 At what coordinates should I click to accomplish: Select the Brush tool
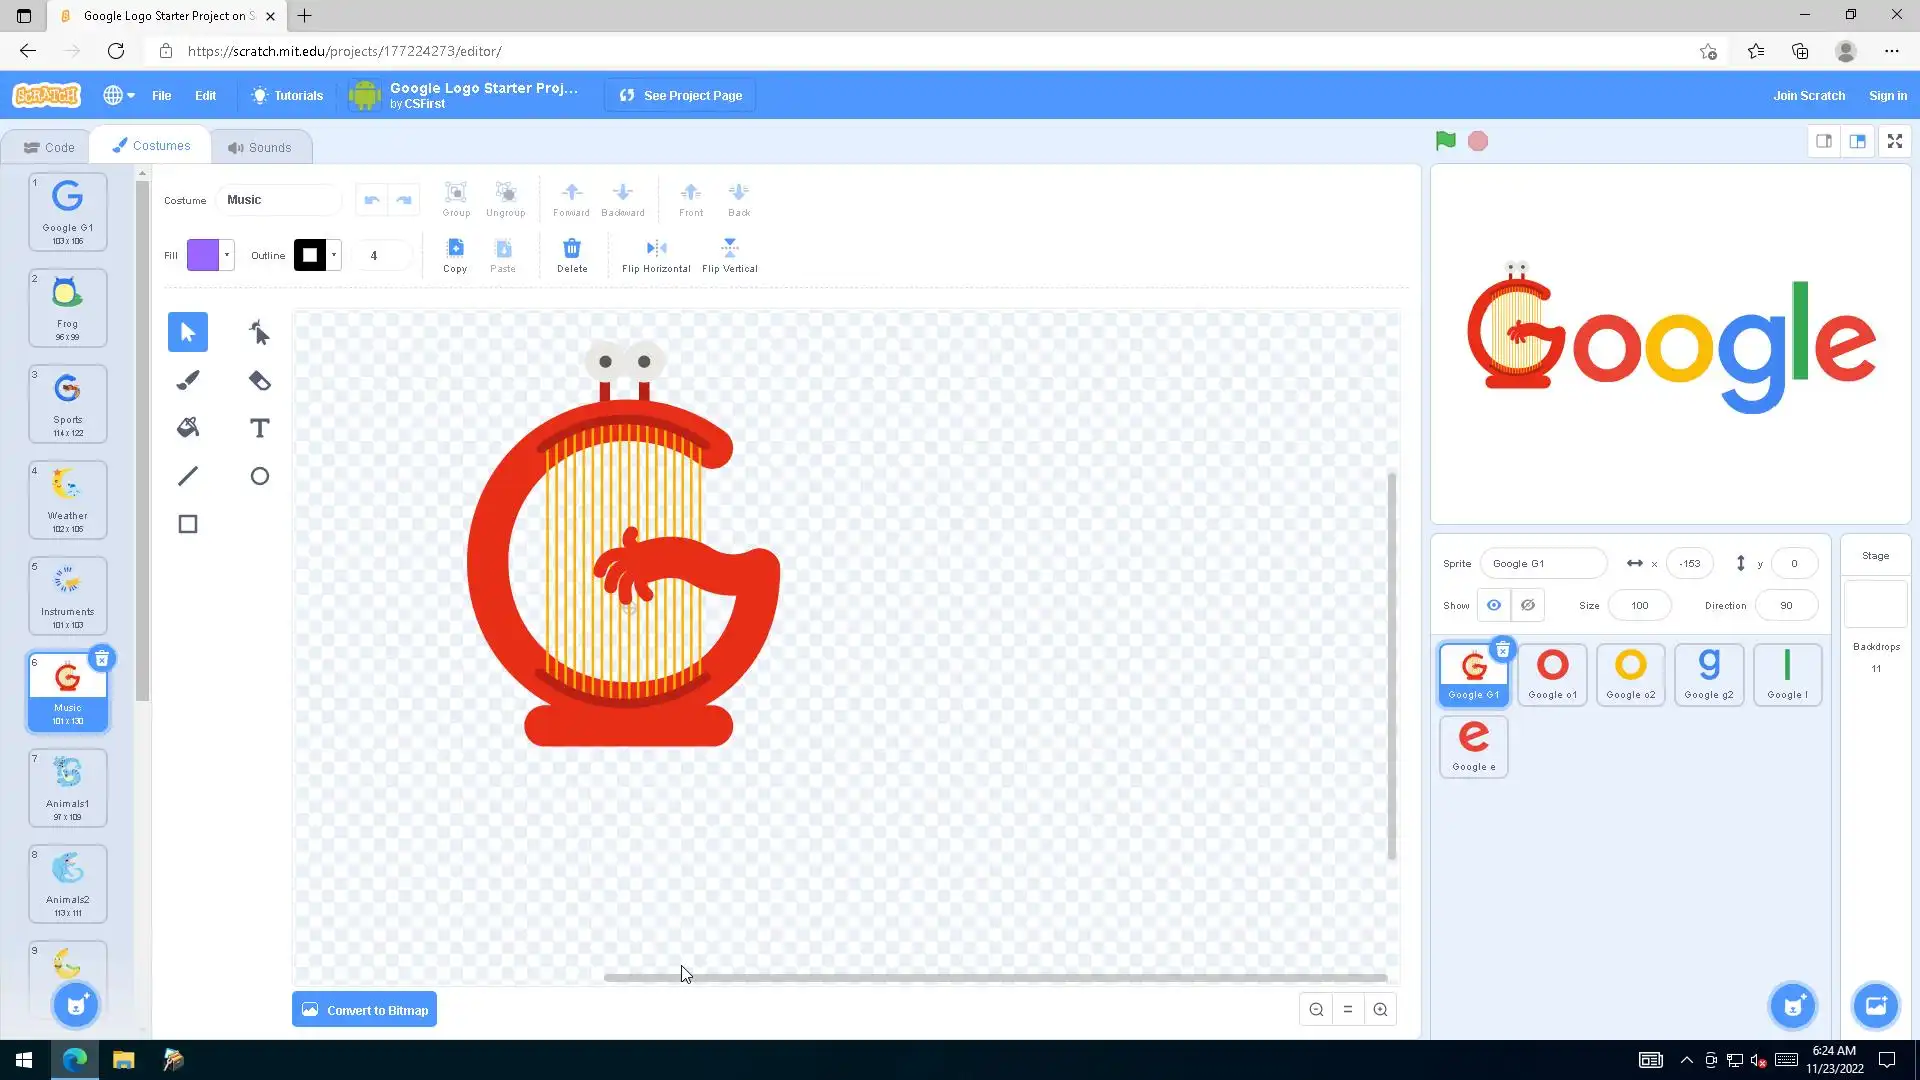(188, 380)
